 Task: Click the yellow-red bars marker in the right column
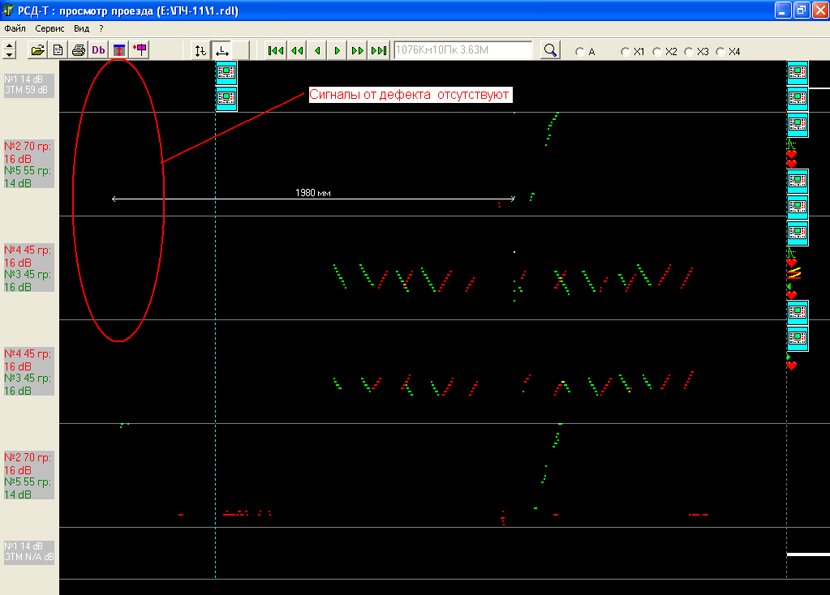pyautogui.click(x=793, y=274)
